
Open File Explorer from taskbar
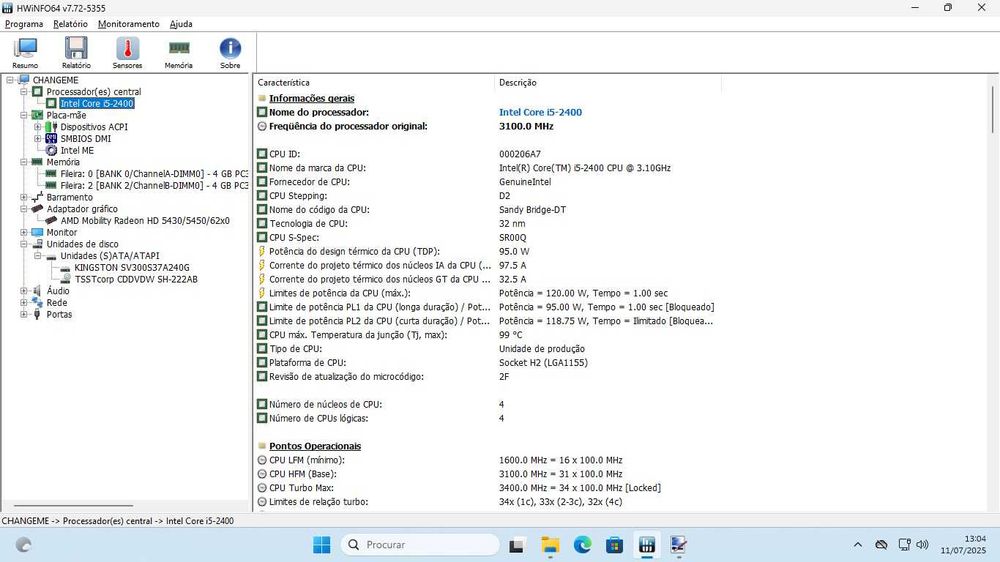coord(550,545)
